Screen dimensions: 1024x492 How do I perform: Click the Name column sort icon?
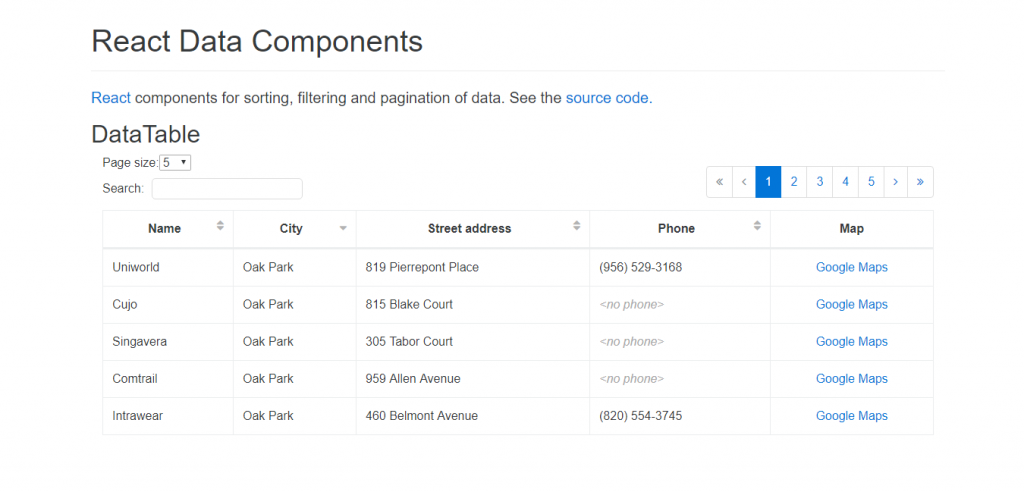[x=220, y=225]
